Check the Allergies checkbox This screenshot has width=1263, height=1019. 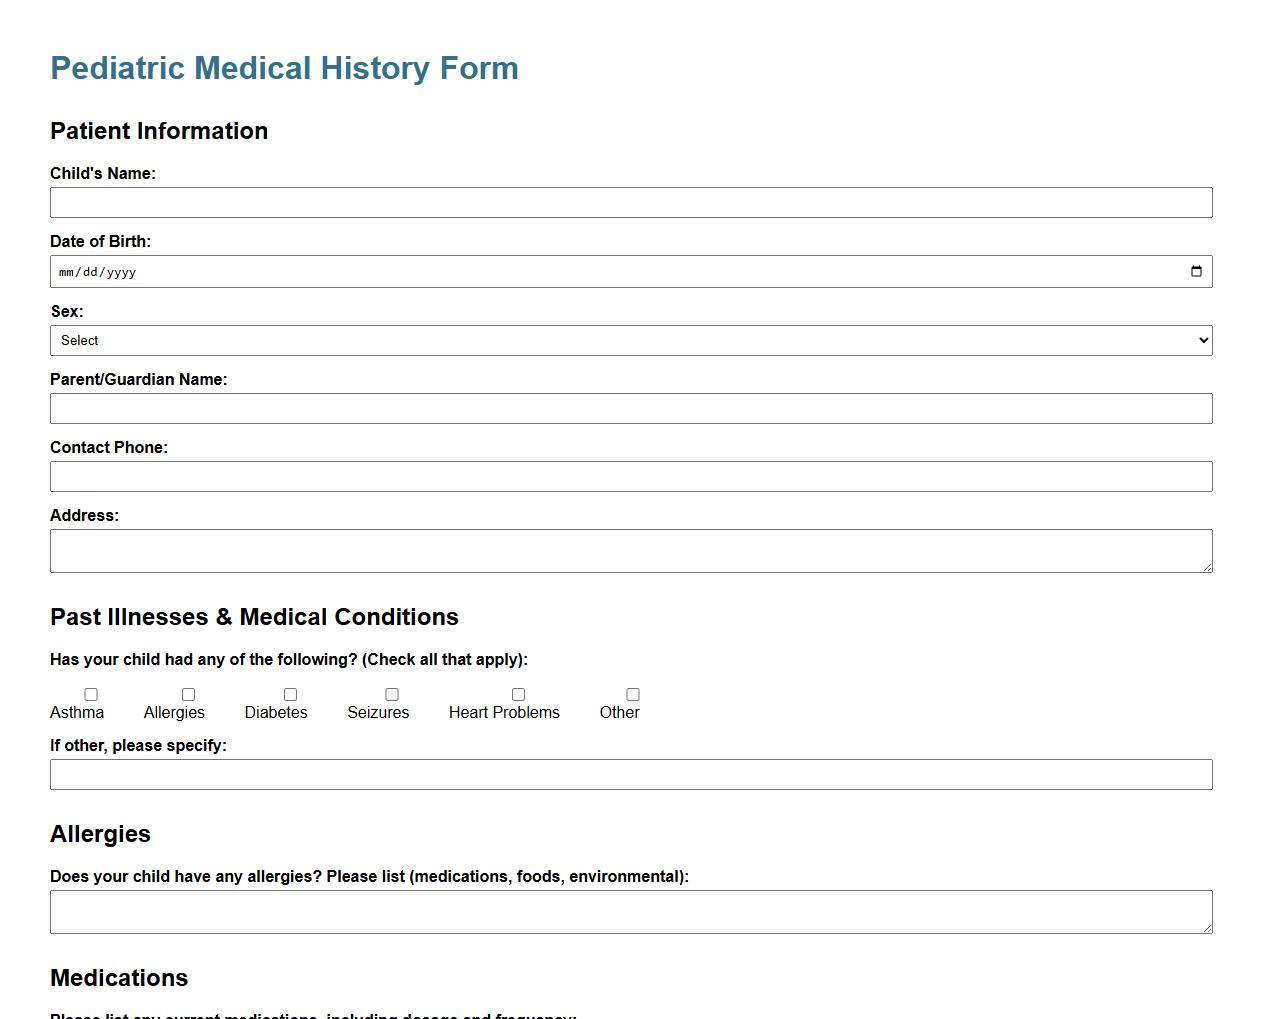pos(188,694)
